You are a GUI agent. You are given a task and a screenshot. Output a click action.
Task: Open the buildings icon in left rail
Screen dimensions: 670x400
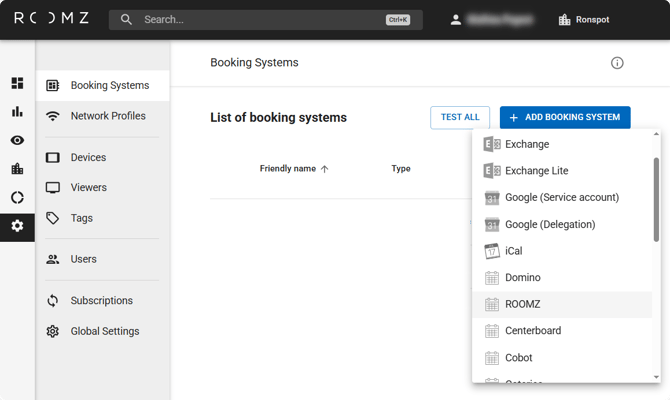click(17, 169)
